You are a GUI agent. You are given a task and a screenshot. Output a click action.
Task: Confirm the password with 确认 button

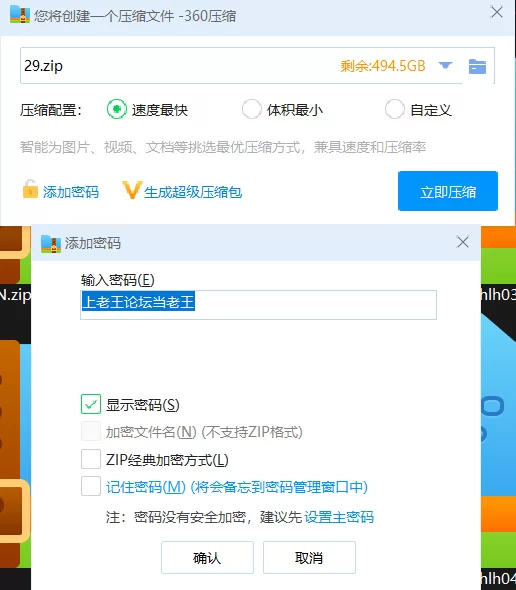pos(207,557)
